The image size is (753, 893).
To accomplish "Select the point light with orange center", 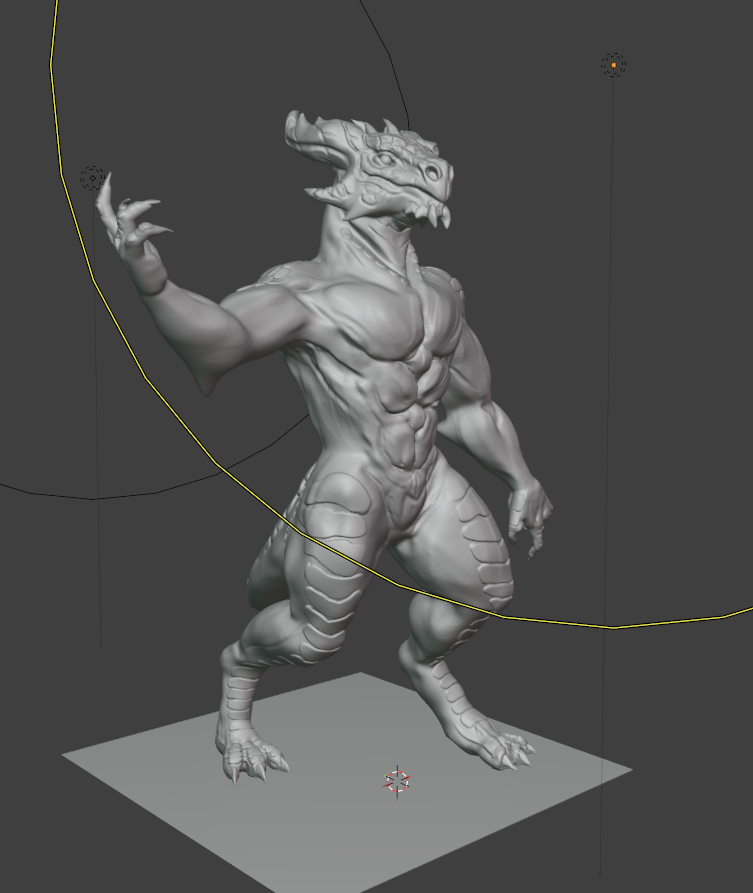I will tap(613, 65).
